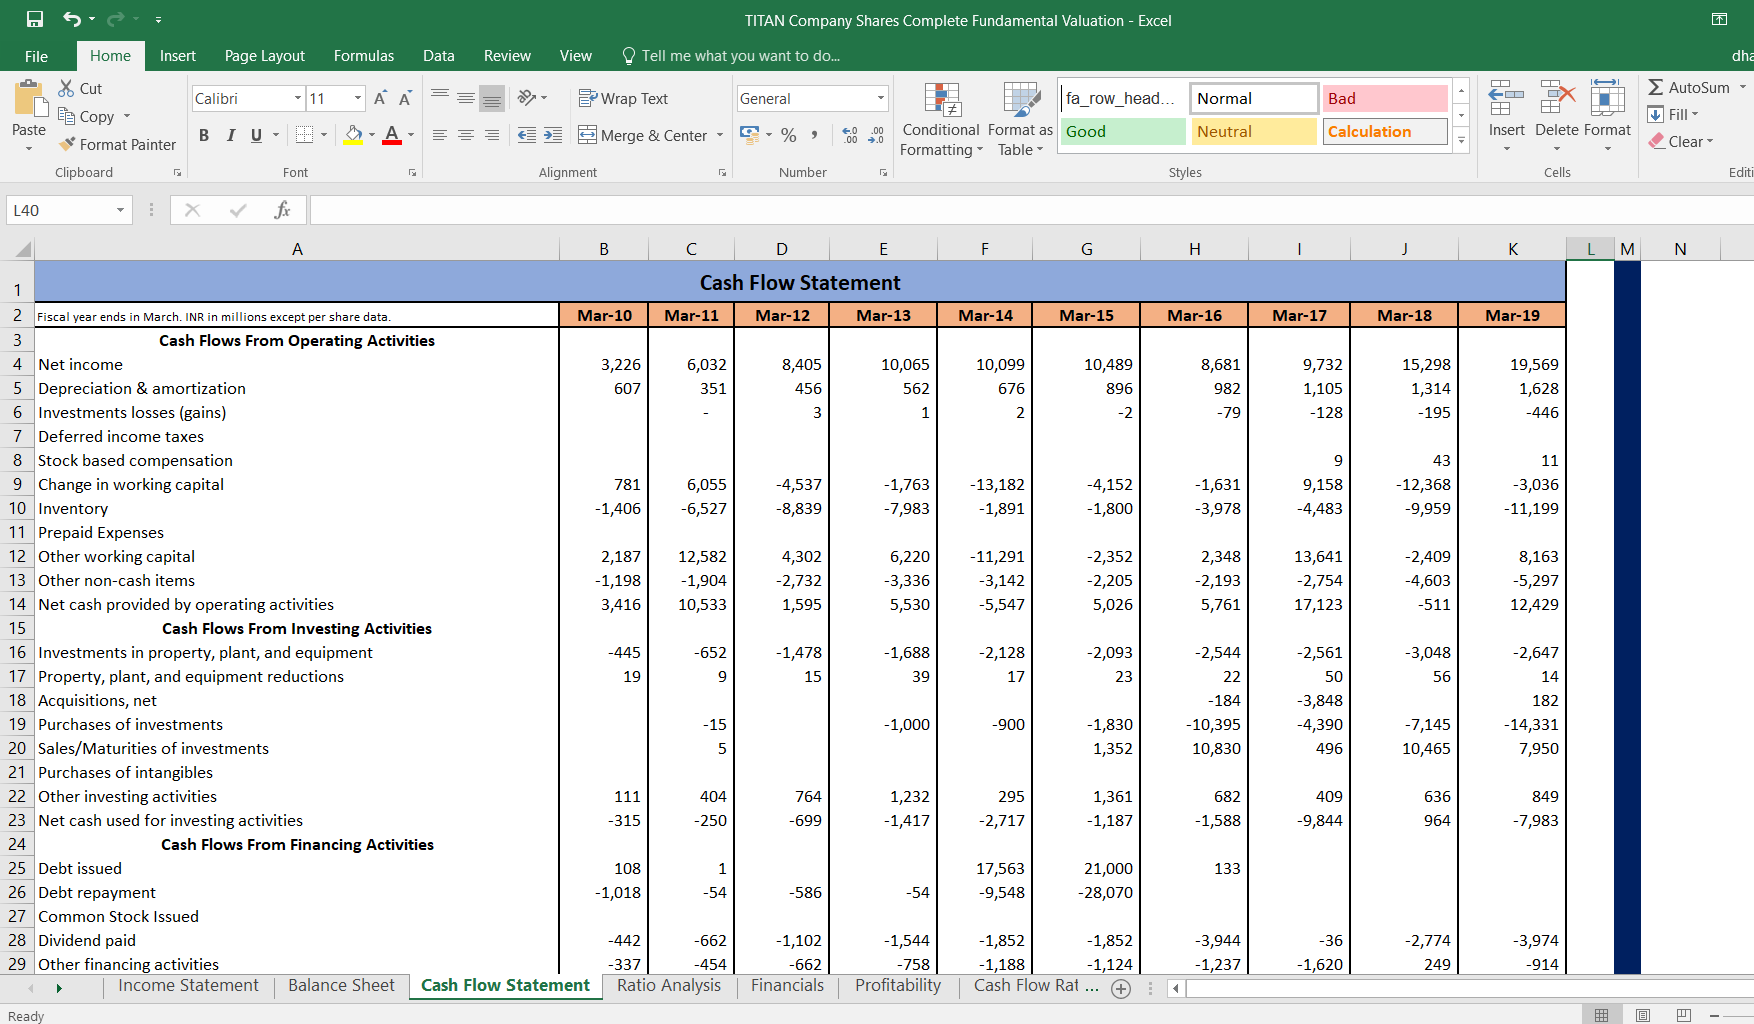
Task: Apply cell borders icon
Action: (x=305, y=135)
